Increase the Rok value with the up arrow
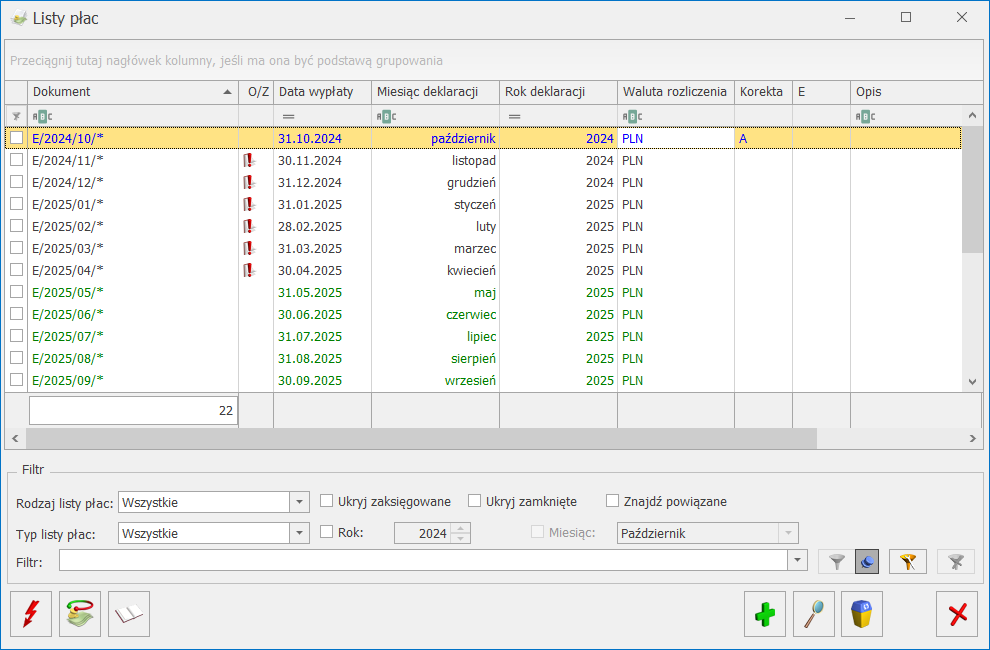This screenshot has height=650, width=990. click(461, 528)
